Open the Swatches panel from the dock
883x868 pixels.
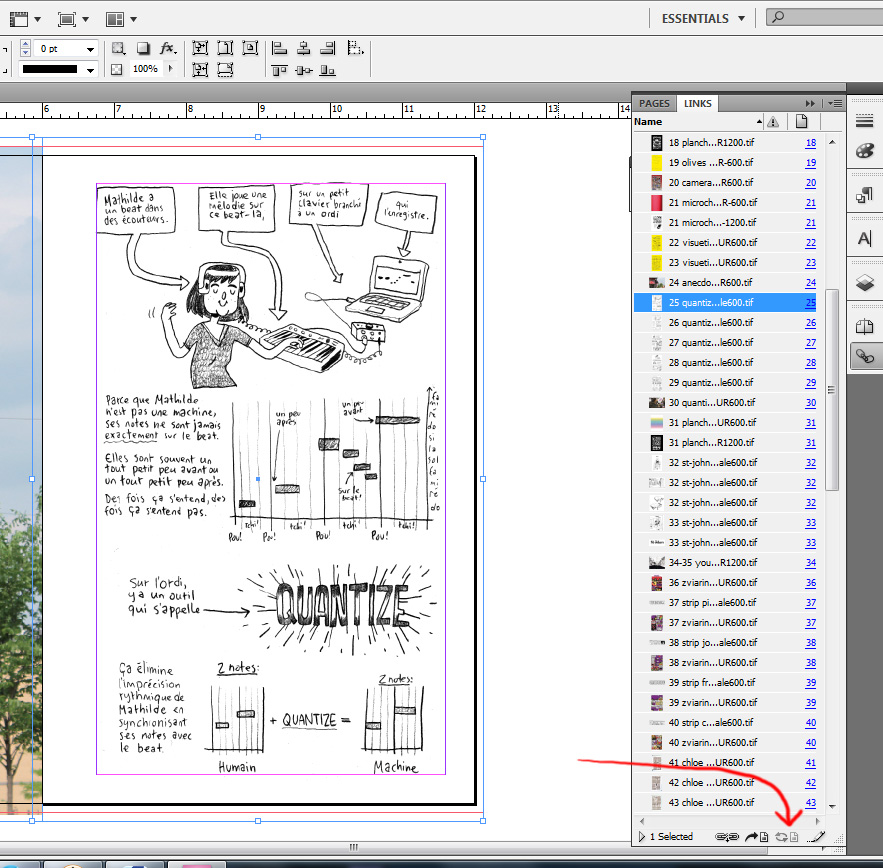tap(865, 151)
